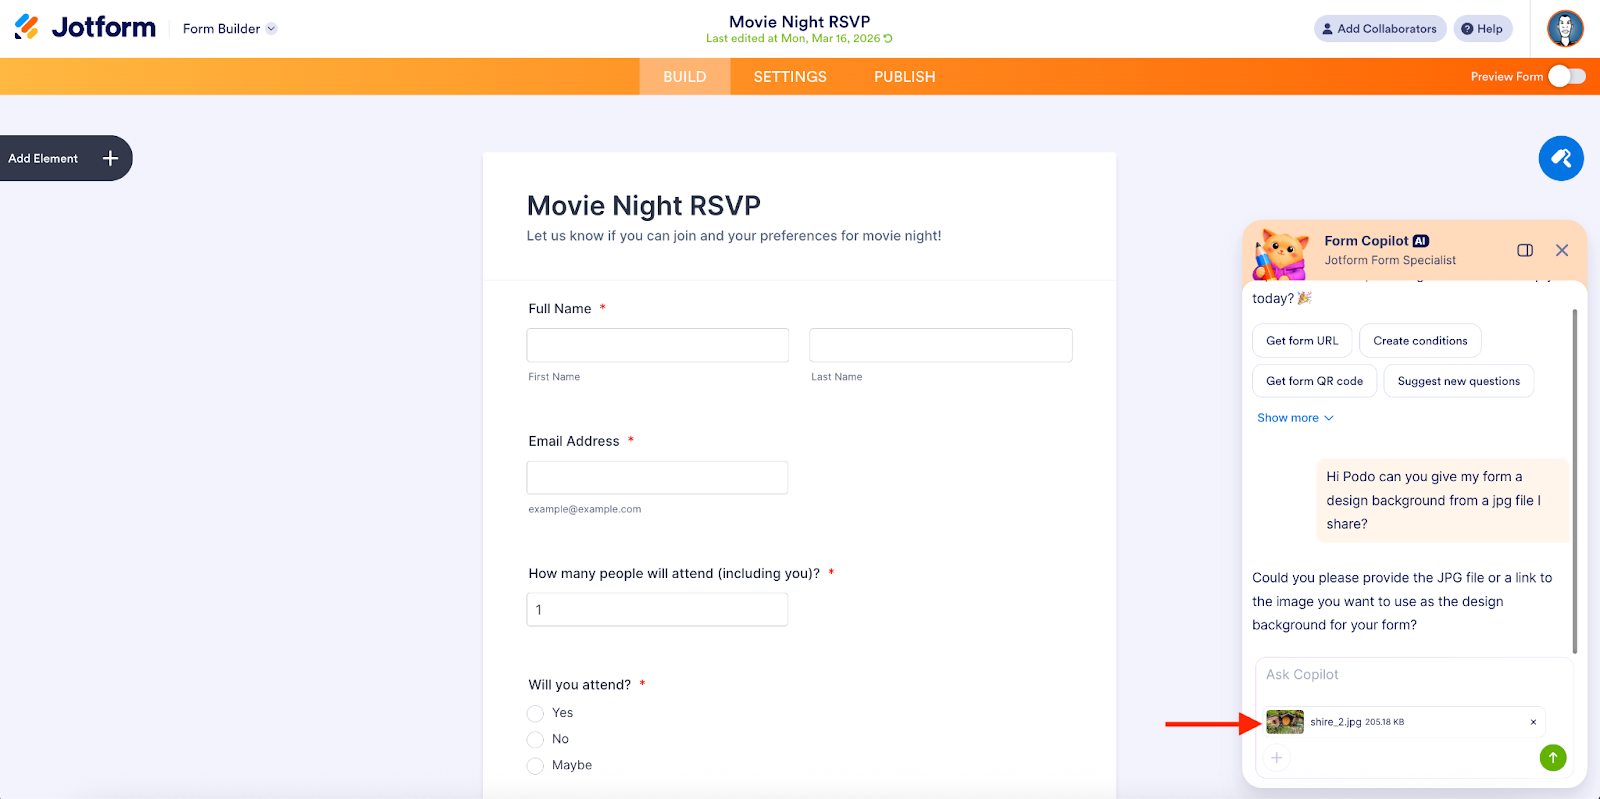Click the Jotform logo
This screenshot has width=1600, height=799.
coord(85,27)
